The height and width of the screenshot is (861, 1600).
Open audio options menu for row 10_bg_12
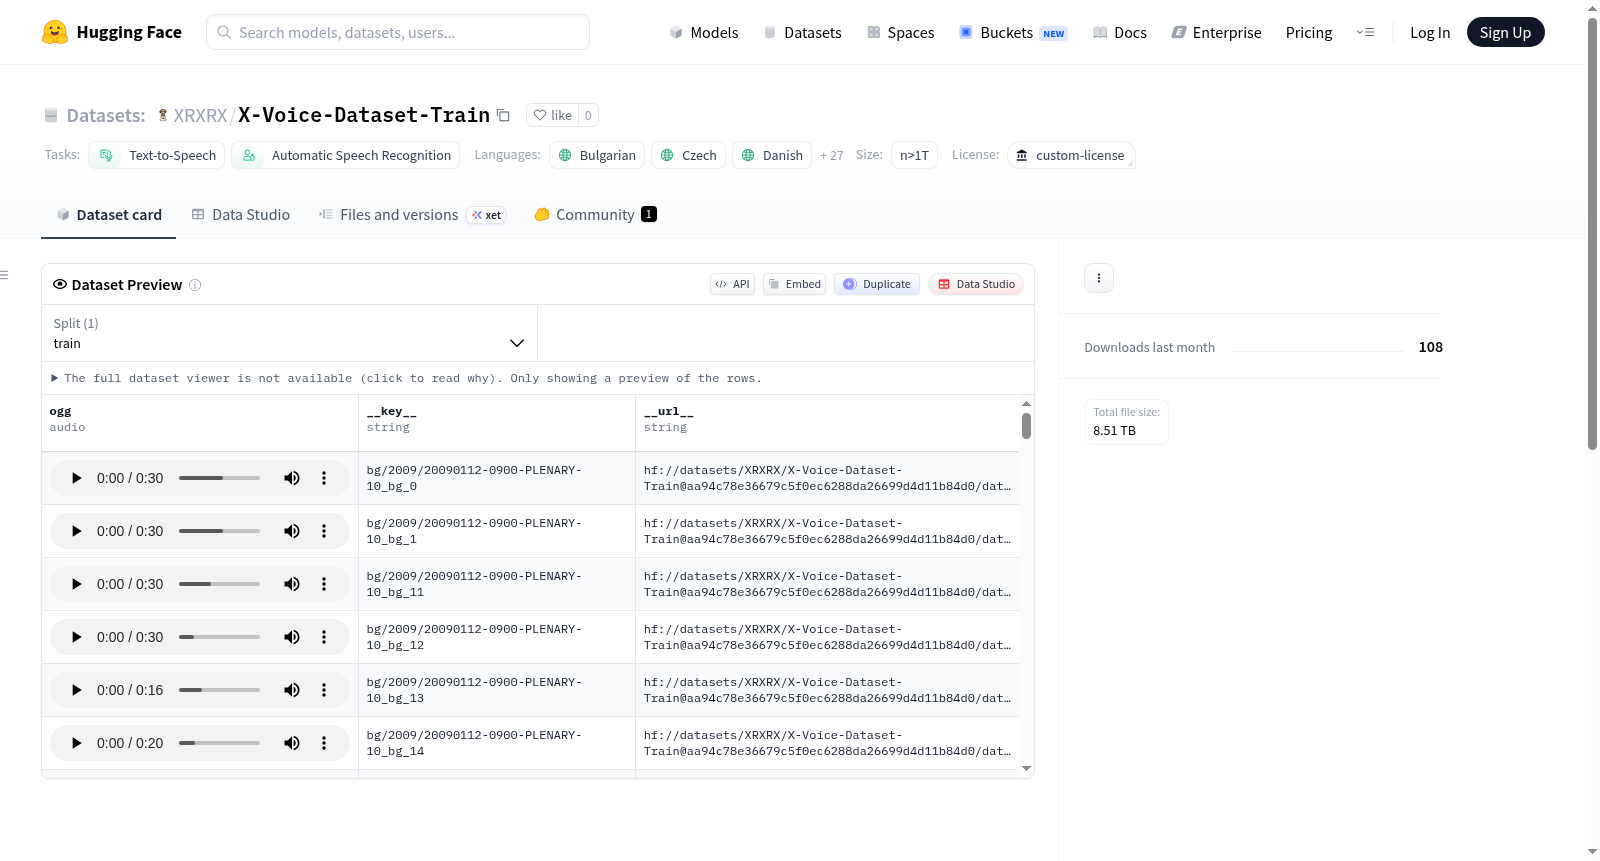[324, 637]
